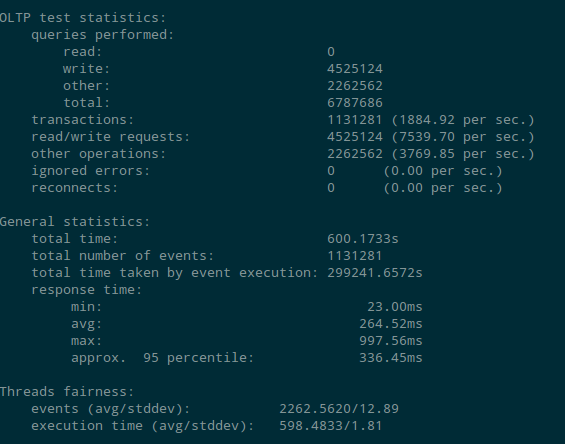Click the execution time value 598.4833/1.81
Image resolution: width=565 pixels, height=444 pixels.
[x=331, y=426]
